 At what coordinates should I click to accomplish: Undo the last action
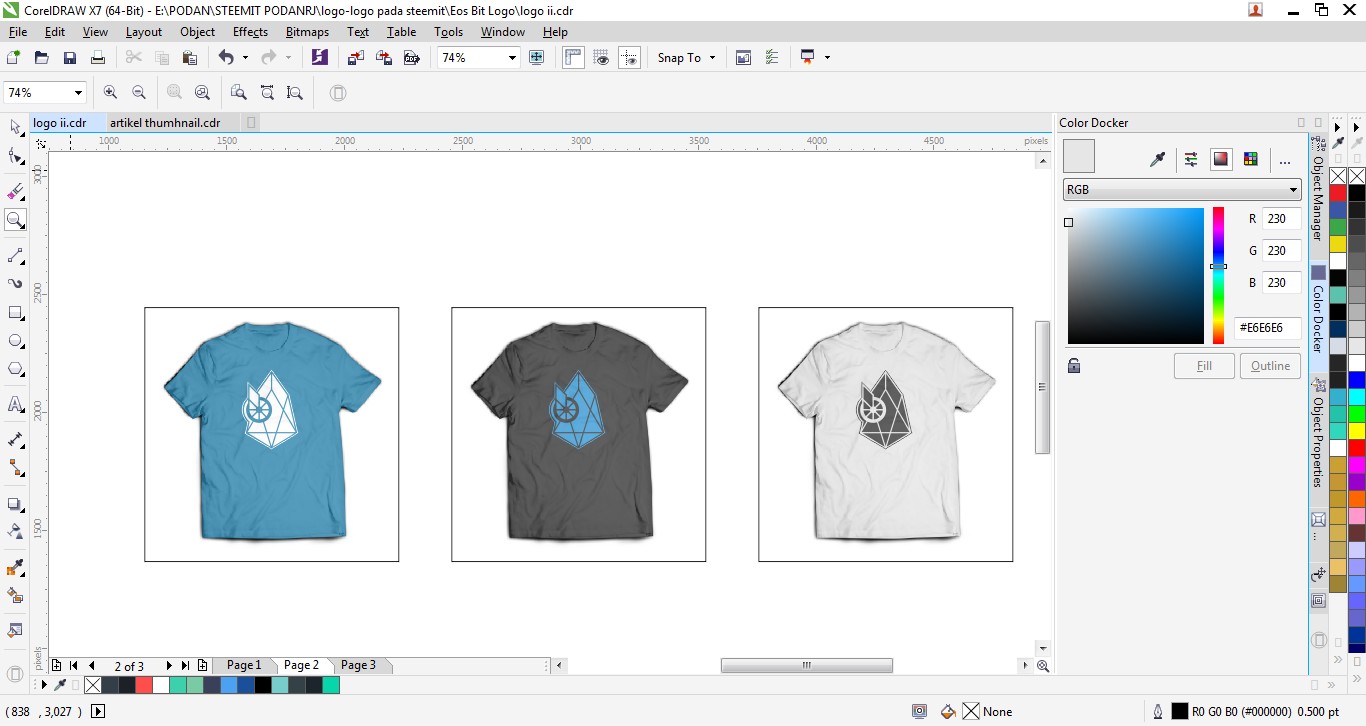[x=226, y=58]
